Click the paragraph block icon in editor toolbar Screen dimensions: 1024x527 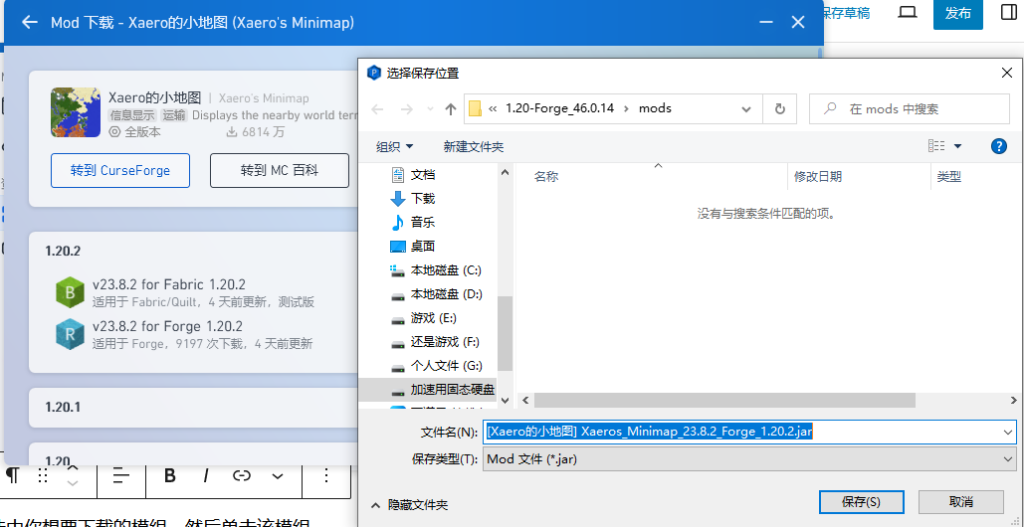[x=12, y=475]
